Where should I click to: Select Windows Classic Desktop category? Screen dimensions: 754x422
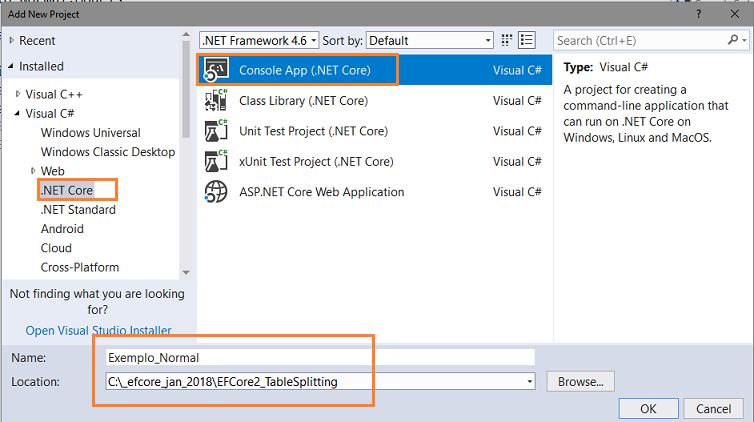point(108,152)
